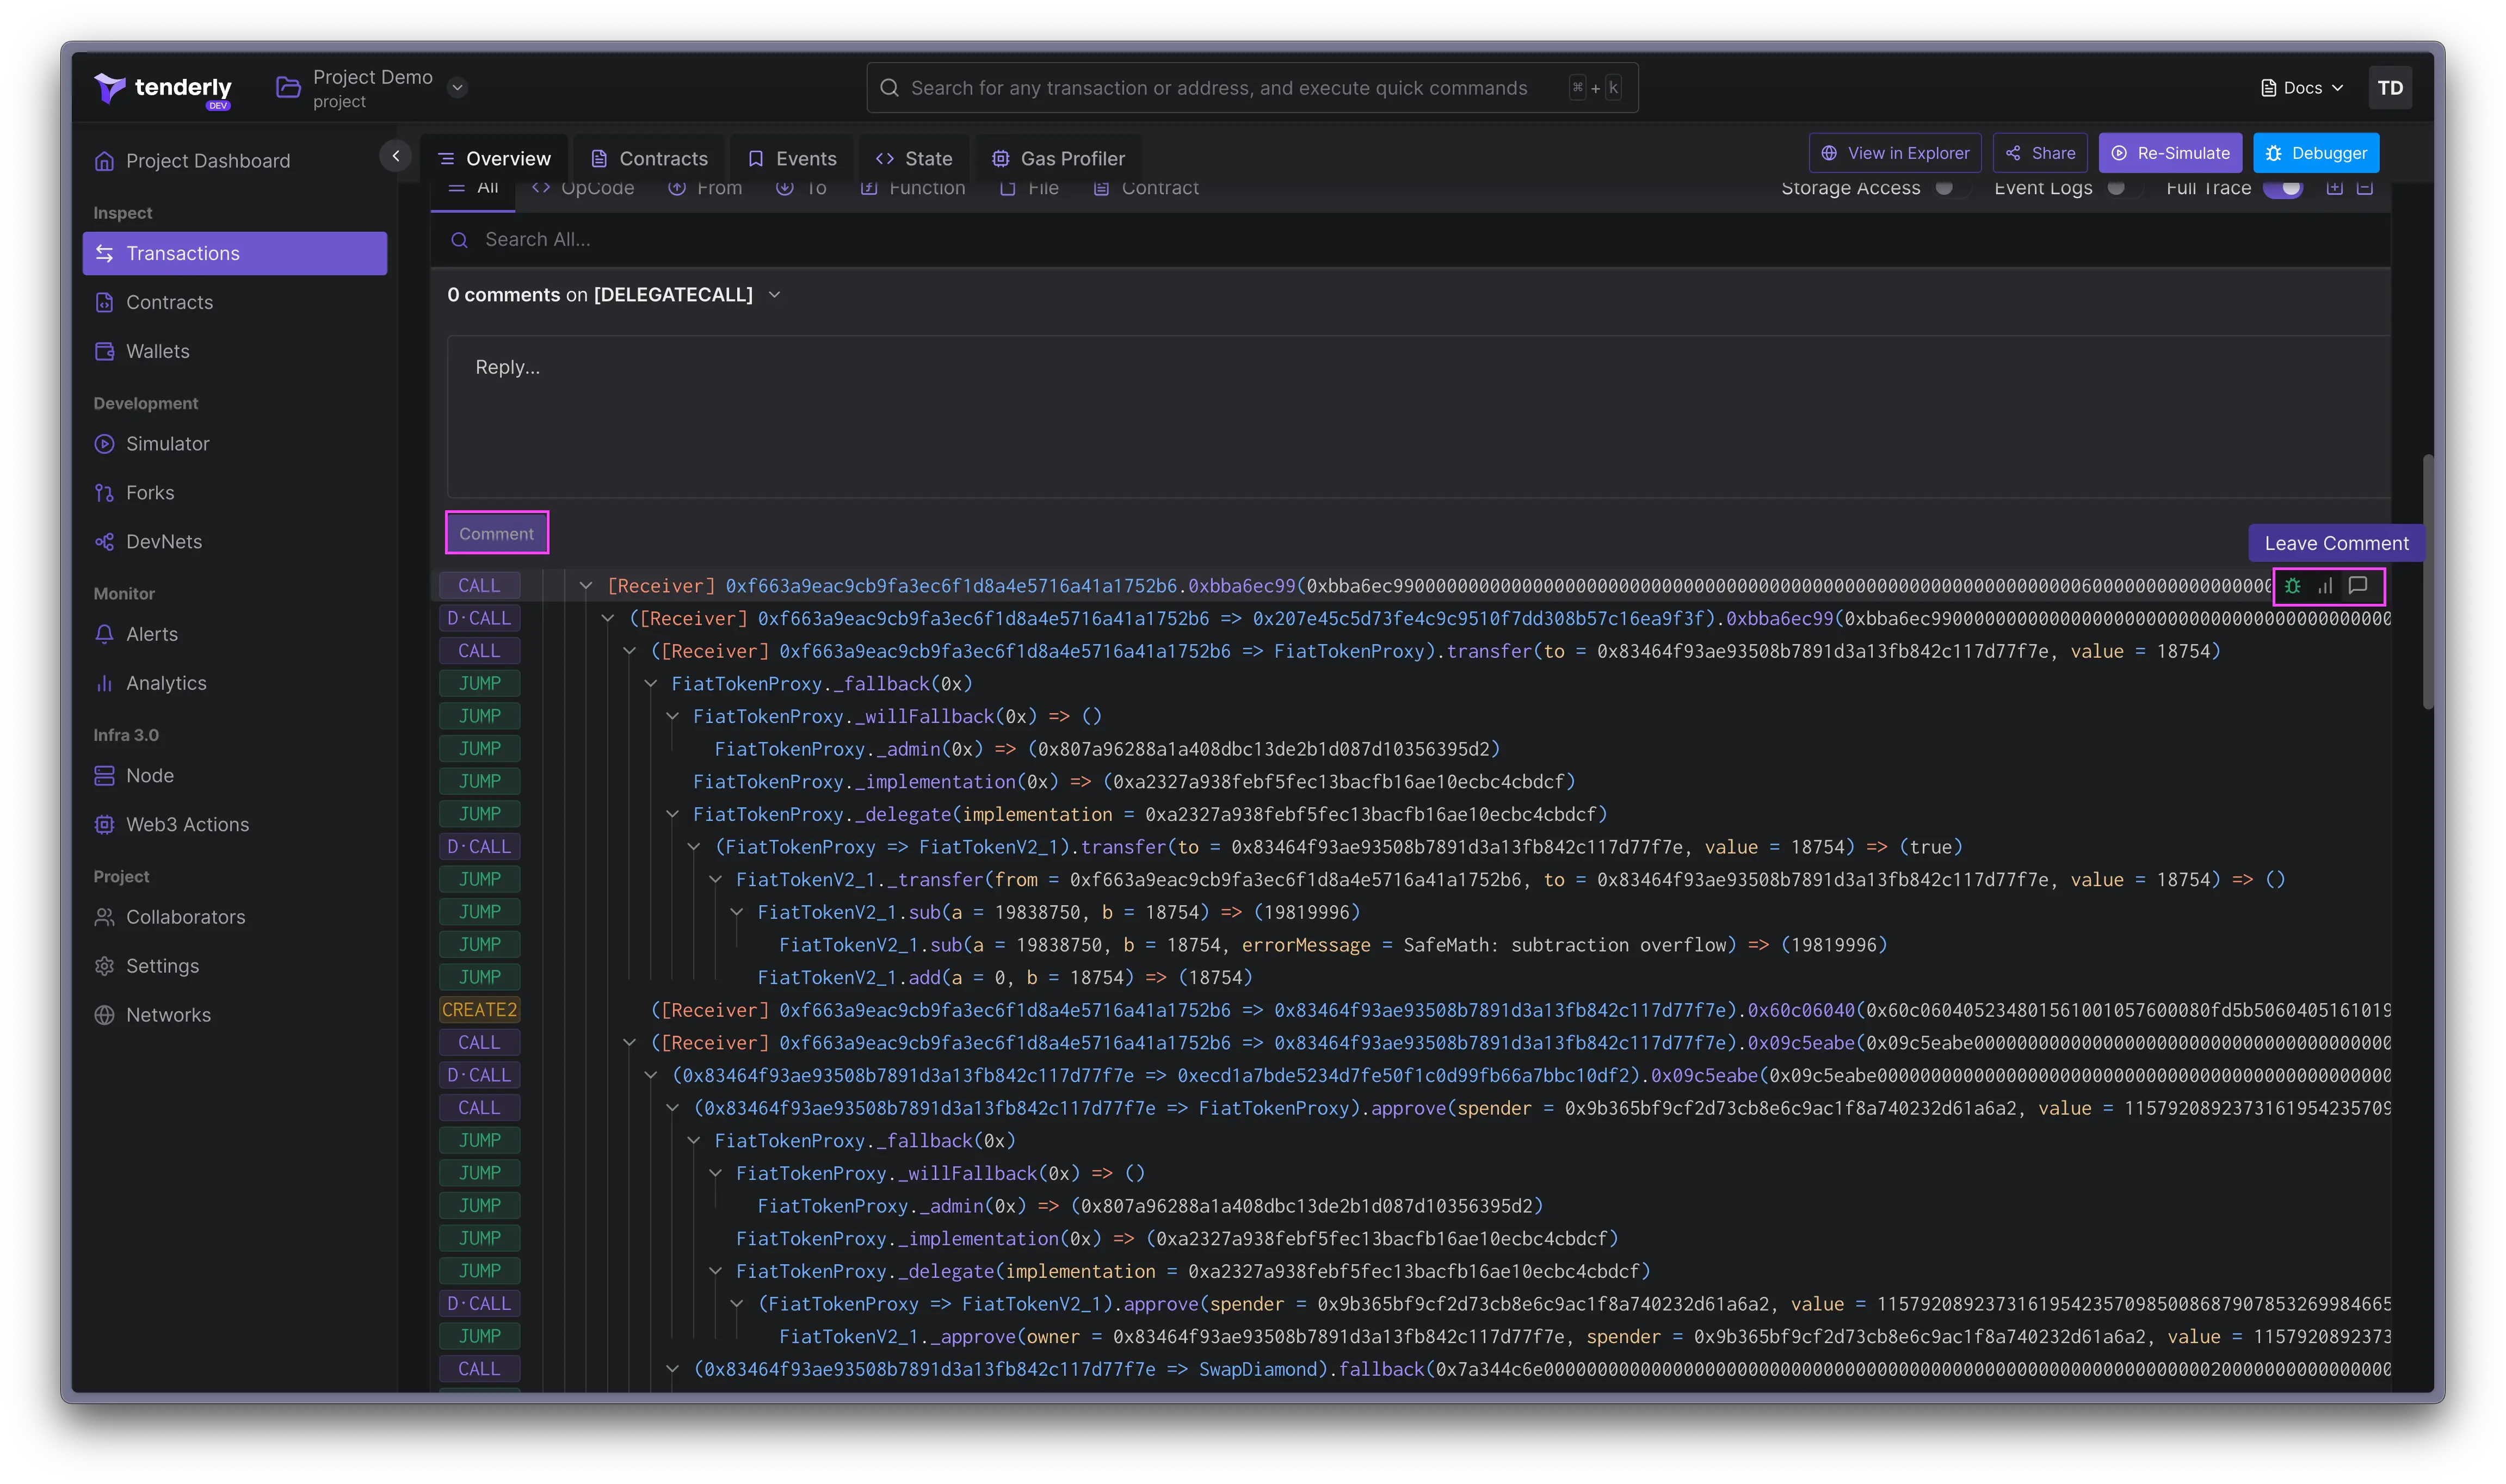This screenshot has width=2506, height=1484.
Task: Click the Search All trace field
Action: click(x=1410, y=240)
